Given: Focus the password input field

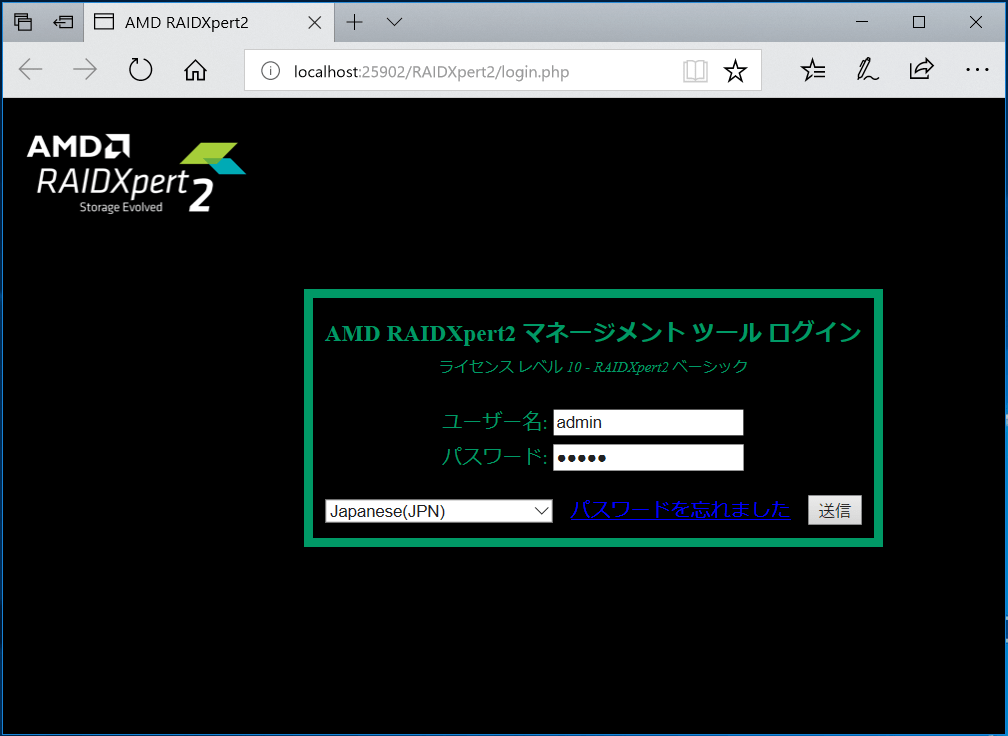Looking at the screenshot, I should click(648, 458).
